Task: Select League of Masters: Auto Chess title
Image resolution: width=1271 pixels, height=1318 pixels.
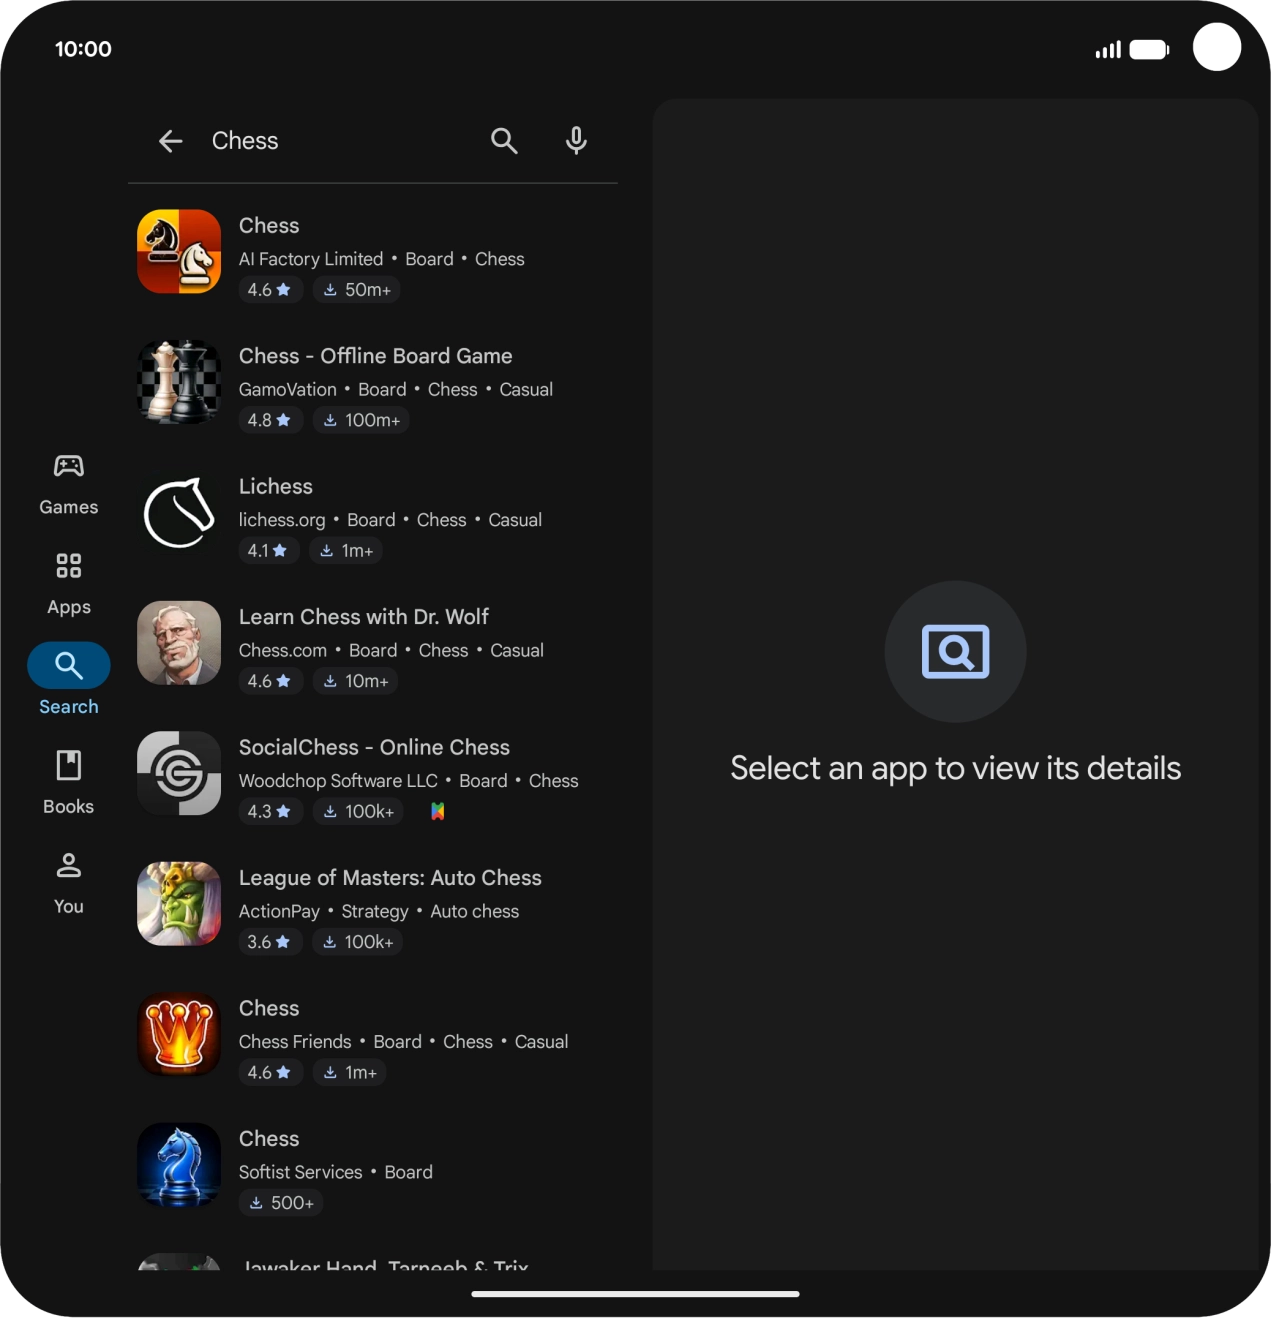Action: click(390, 878)
